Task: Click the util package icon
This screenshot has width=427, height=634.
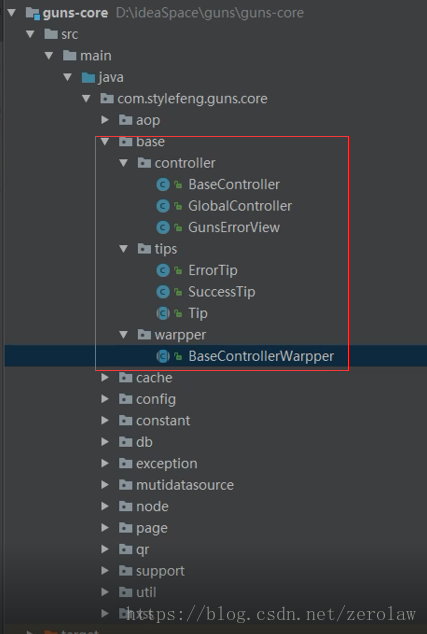Action: (125, 592)
